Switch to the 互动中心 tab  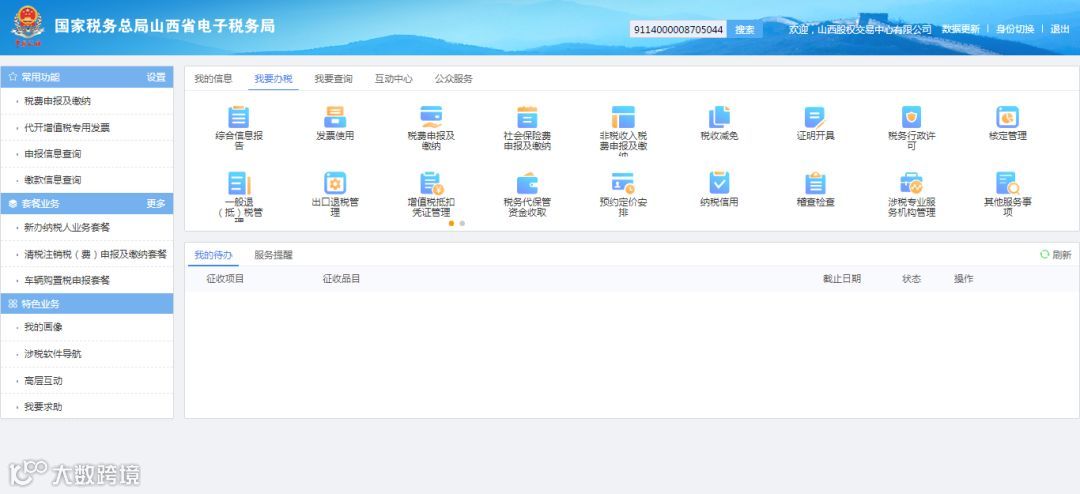tap(393, 79)
